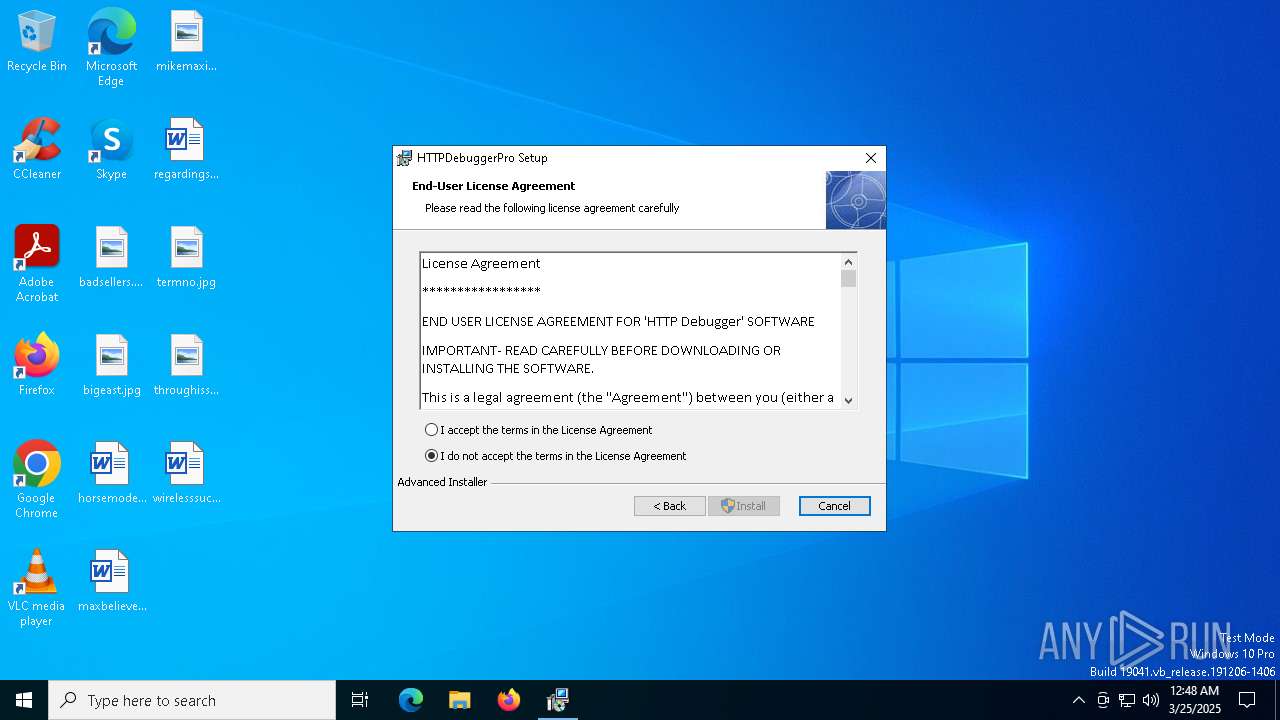Image resolution: width=1280 pixels, height=720 pixels.
Task: Select the wirelesssuc Word document on desktop
Action: tap(186, 474)
